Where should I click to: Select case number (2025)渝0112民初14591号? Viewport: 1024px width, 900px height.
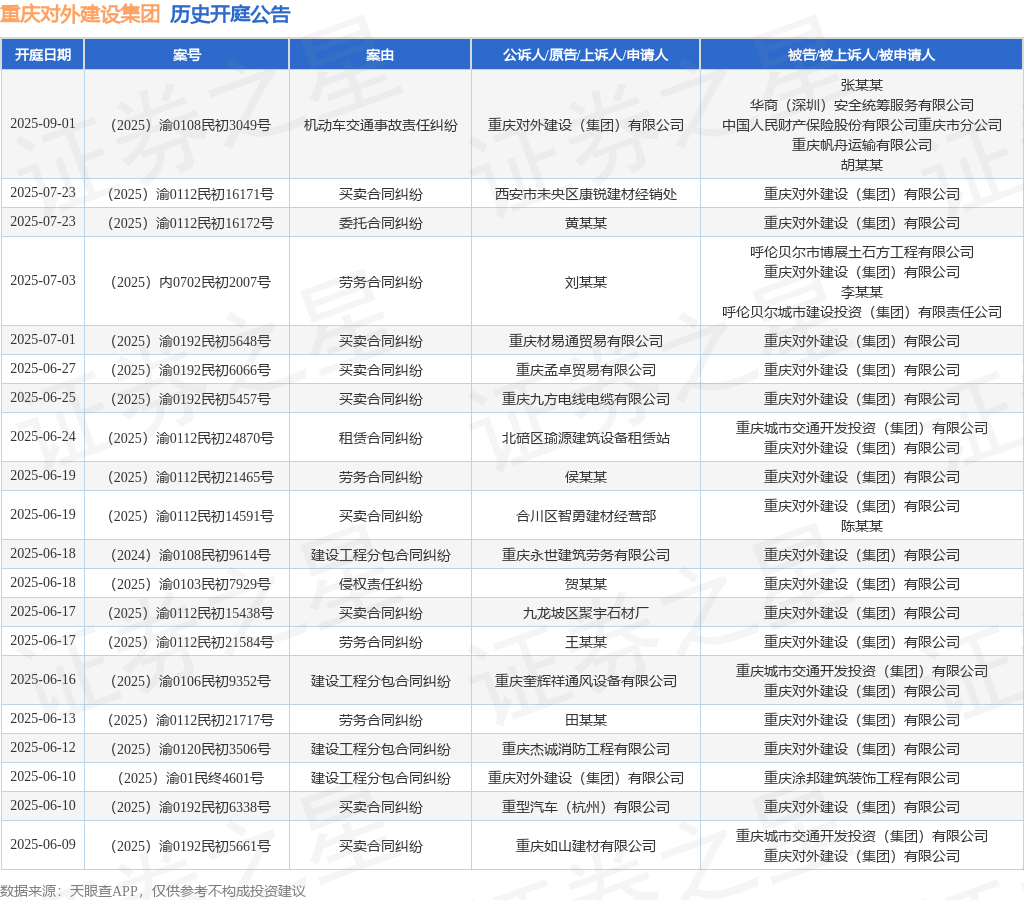190,516
